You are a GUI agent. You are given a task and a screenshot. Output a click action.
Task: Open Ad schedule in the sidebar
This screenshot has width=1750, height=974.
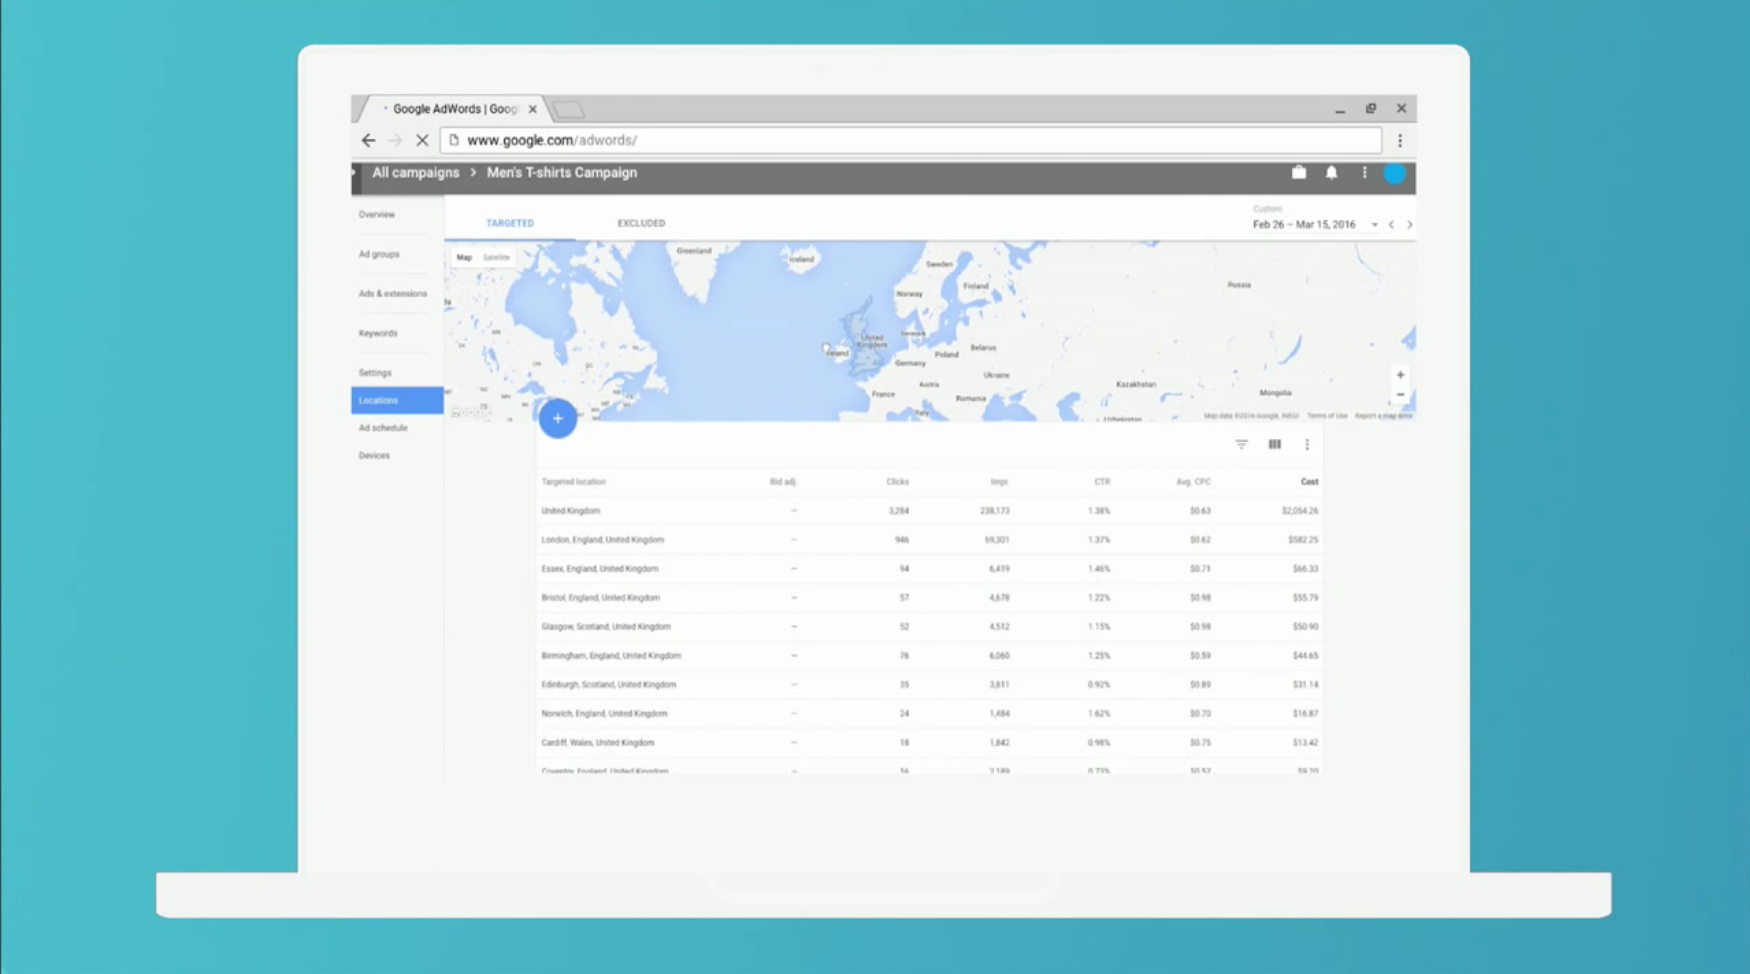pyautogui.click(x=383, y=427)
